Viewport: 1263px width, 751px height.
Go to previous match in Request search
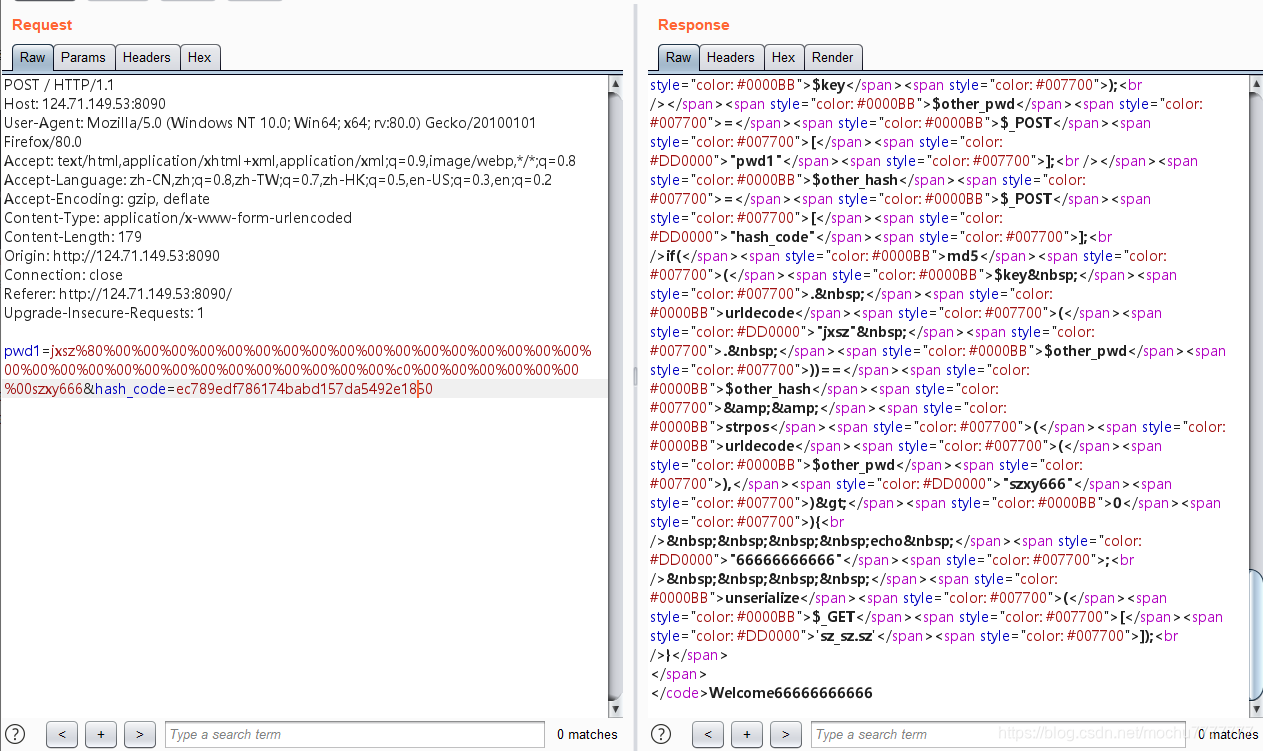(62, 734)
